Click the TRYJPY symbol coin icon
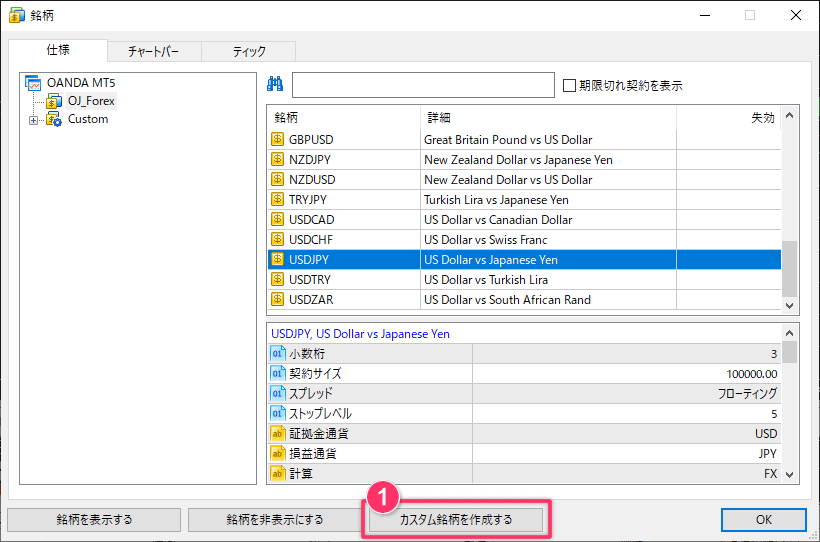Screen dimensions: 820x542 [277, 199]
